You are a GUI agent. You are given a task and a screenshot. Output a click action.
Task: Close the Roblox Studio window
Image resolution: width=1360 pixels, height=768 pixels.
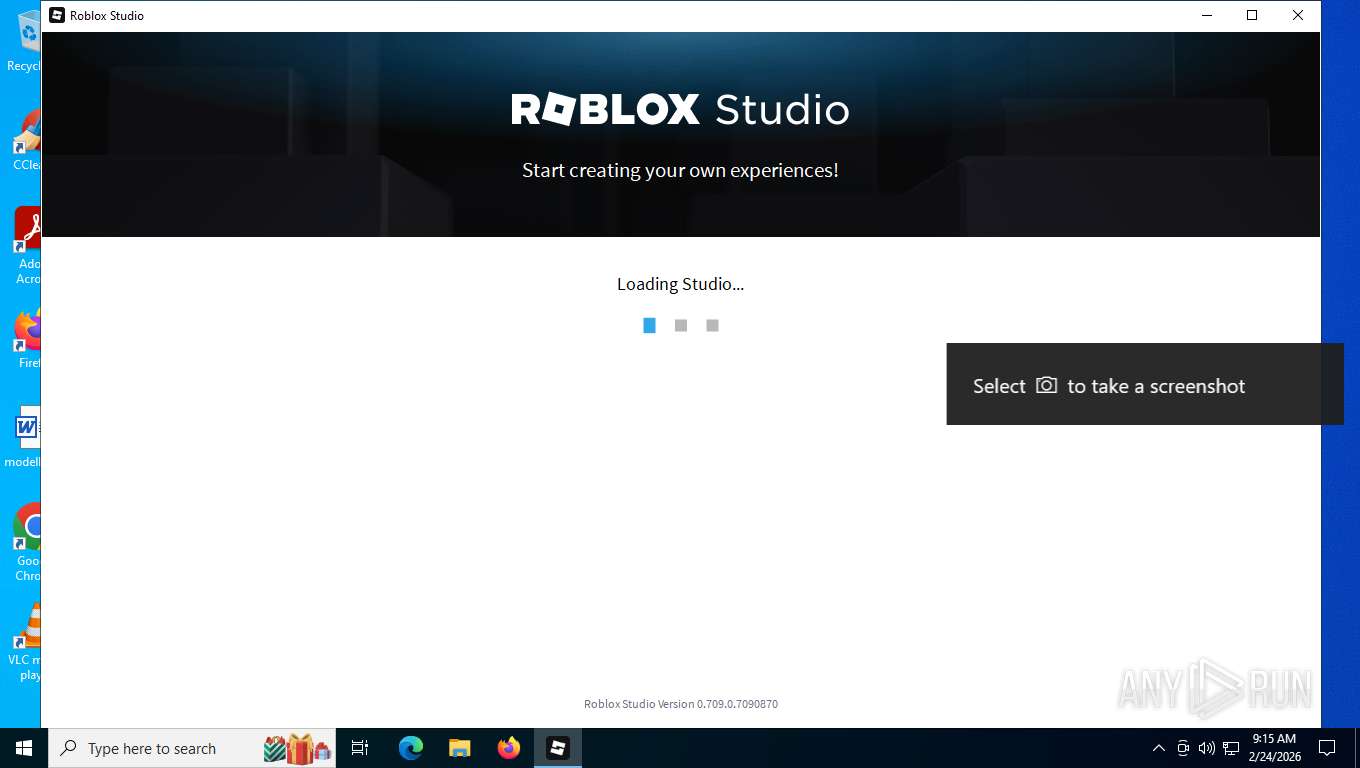click(1298, 15)
